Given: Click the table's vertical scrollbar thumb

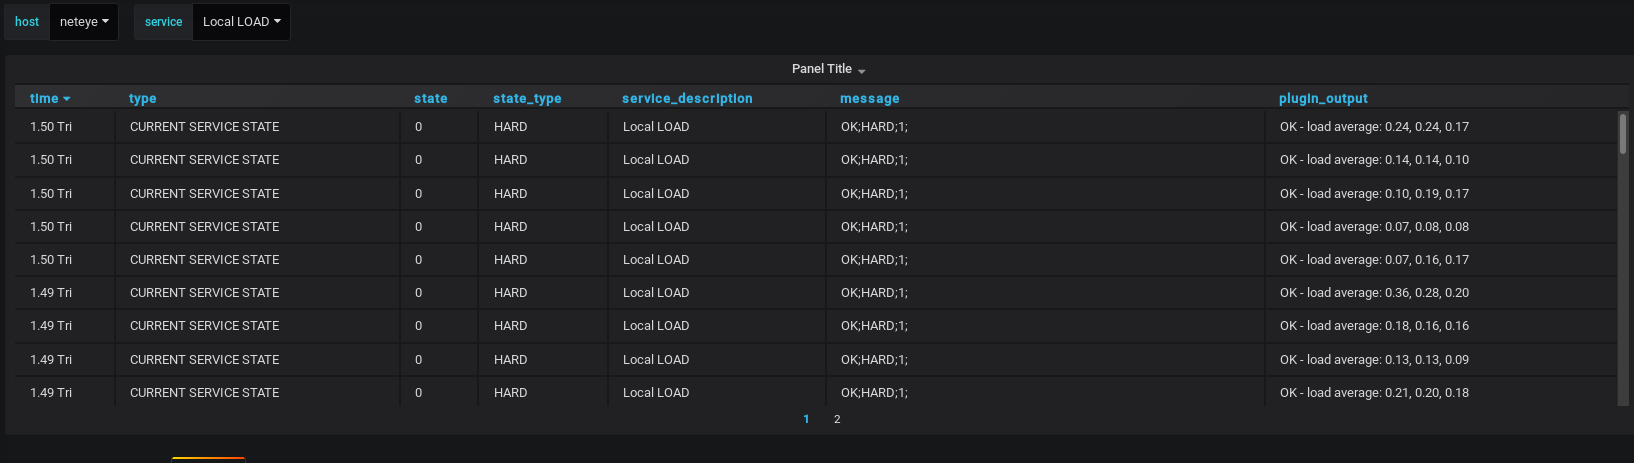Looking at the screenshot, I should tap(1623, 133).
